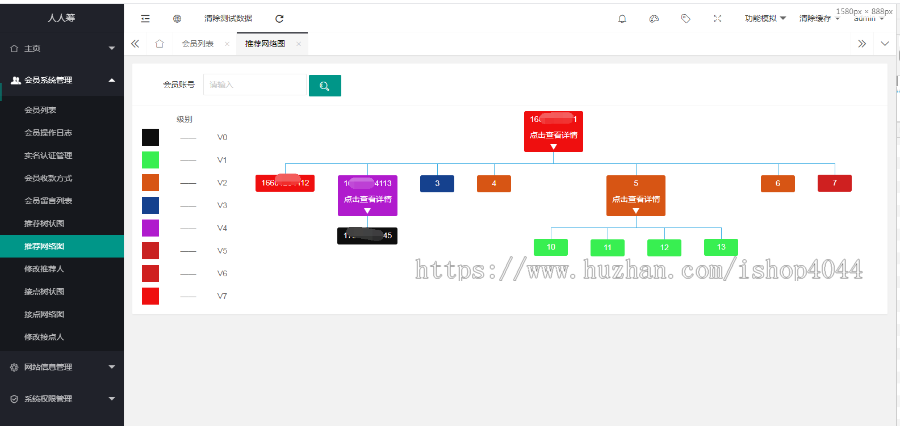The height and width of the screenshot is (426, 900).
Task: Open the 功能模拟 dropdown in the top bar
Action: pos(766,18)
